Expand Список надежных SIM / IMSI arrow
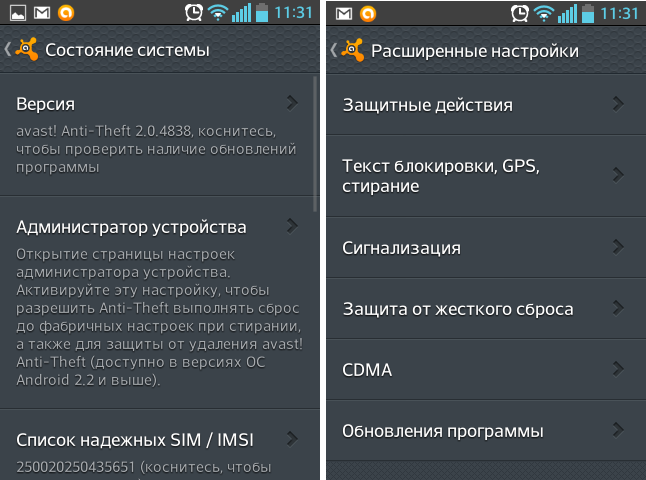The image size is (646, 480). pos(291,437)
